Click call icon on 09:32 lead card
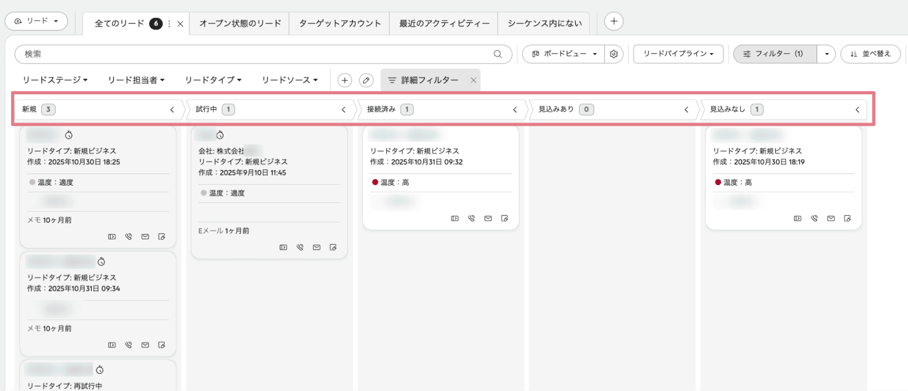 471,218
